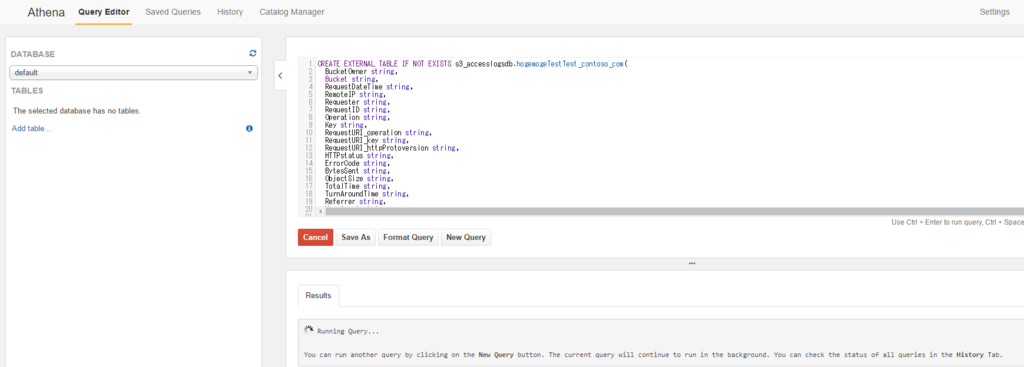The width and height of the screenshot is (1024, 367).
Task: Open the database dropdown showing default
Action: pyautogui.click(x=134, y=73)
